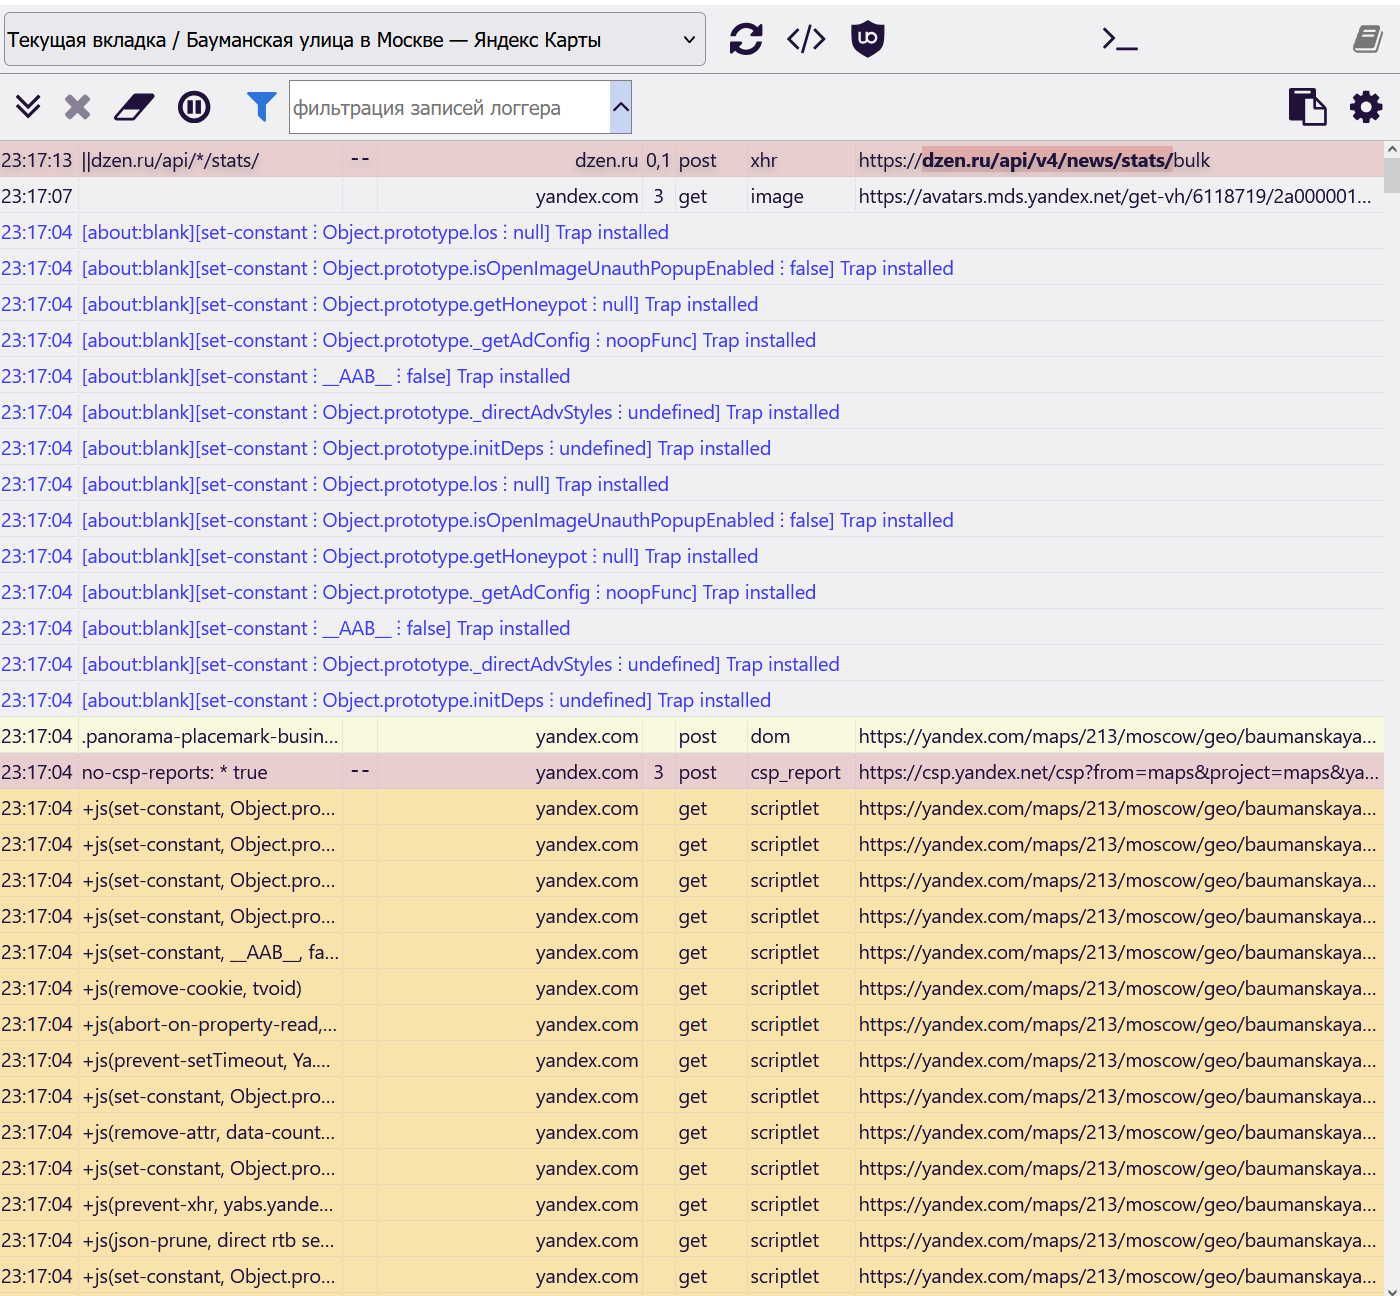Screen dimensions: 1400x1296
Task: Open the logger settings gear
Action: pyautogui.click(x=1366, y=106)
